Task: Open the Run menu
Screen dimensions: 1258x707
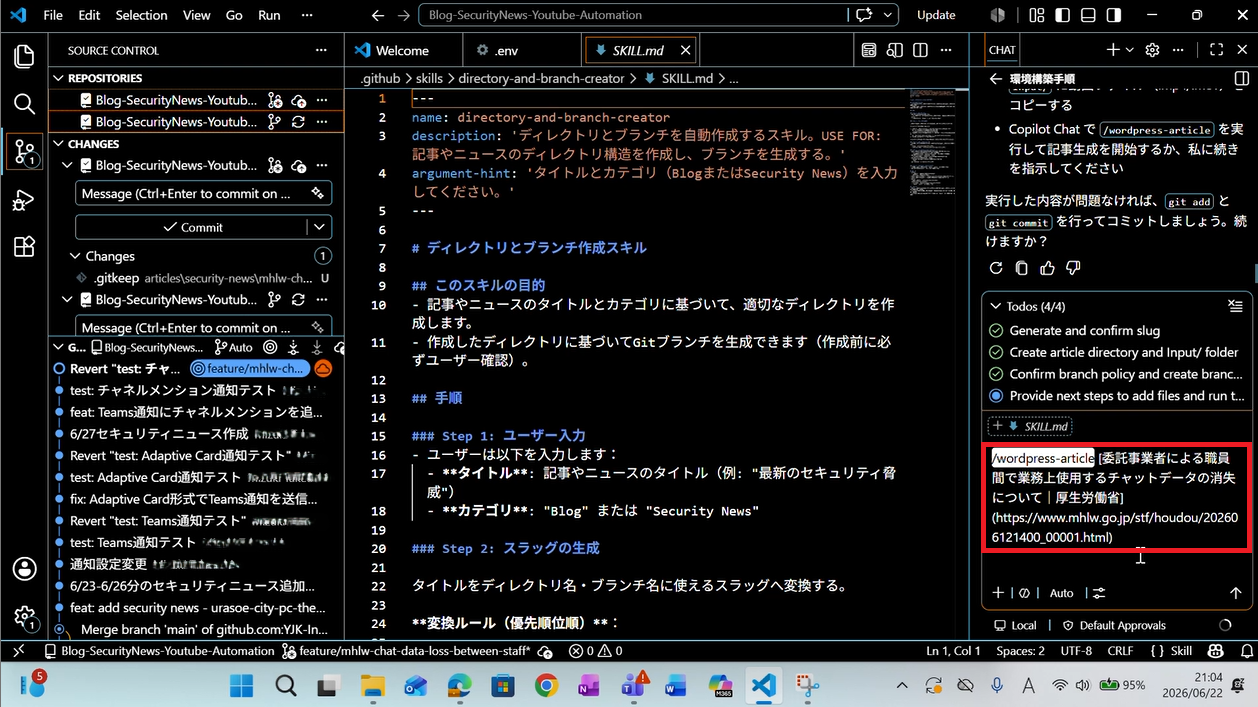Action: [x=269, y=15]
